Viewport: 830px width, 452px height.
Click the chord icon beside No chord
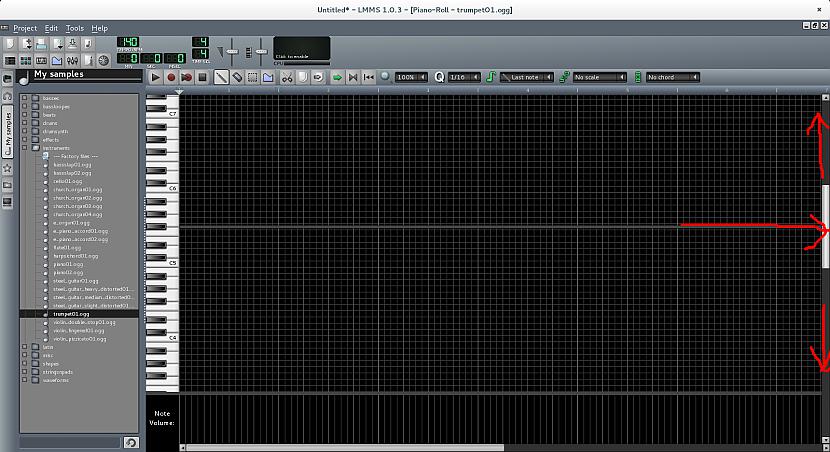[638, 77]
